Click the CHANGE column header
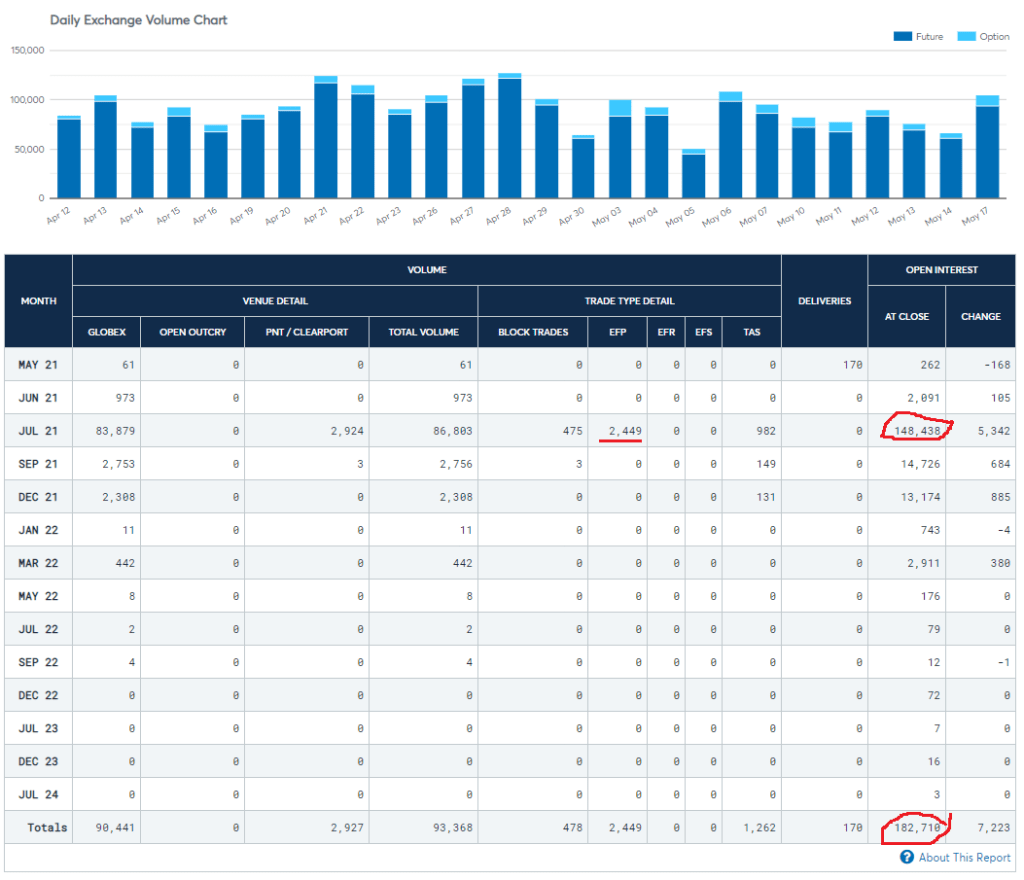Screen dimensions: 1024x880 980,316
